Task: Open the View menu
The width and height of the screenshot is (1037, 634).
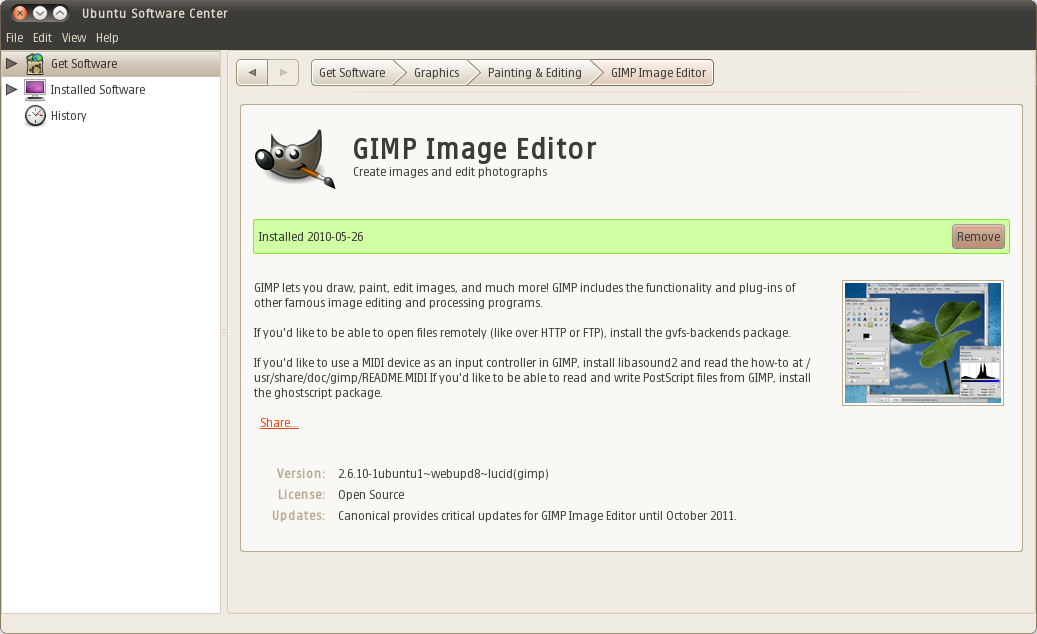Action: tap(74, 38)
